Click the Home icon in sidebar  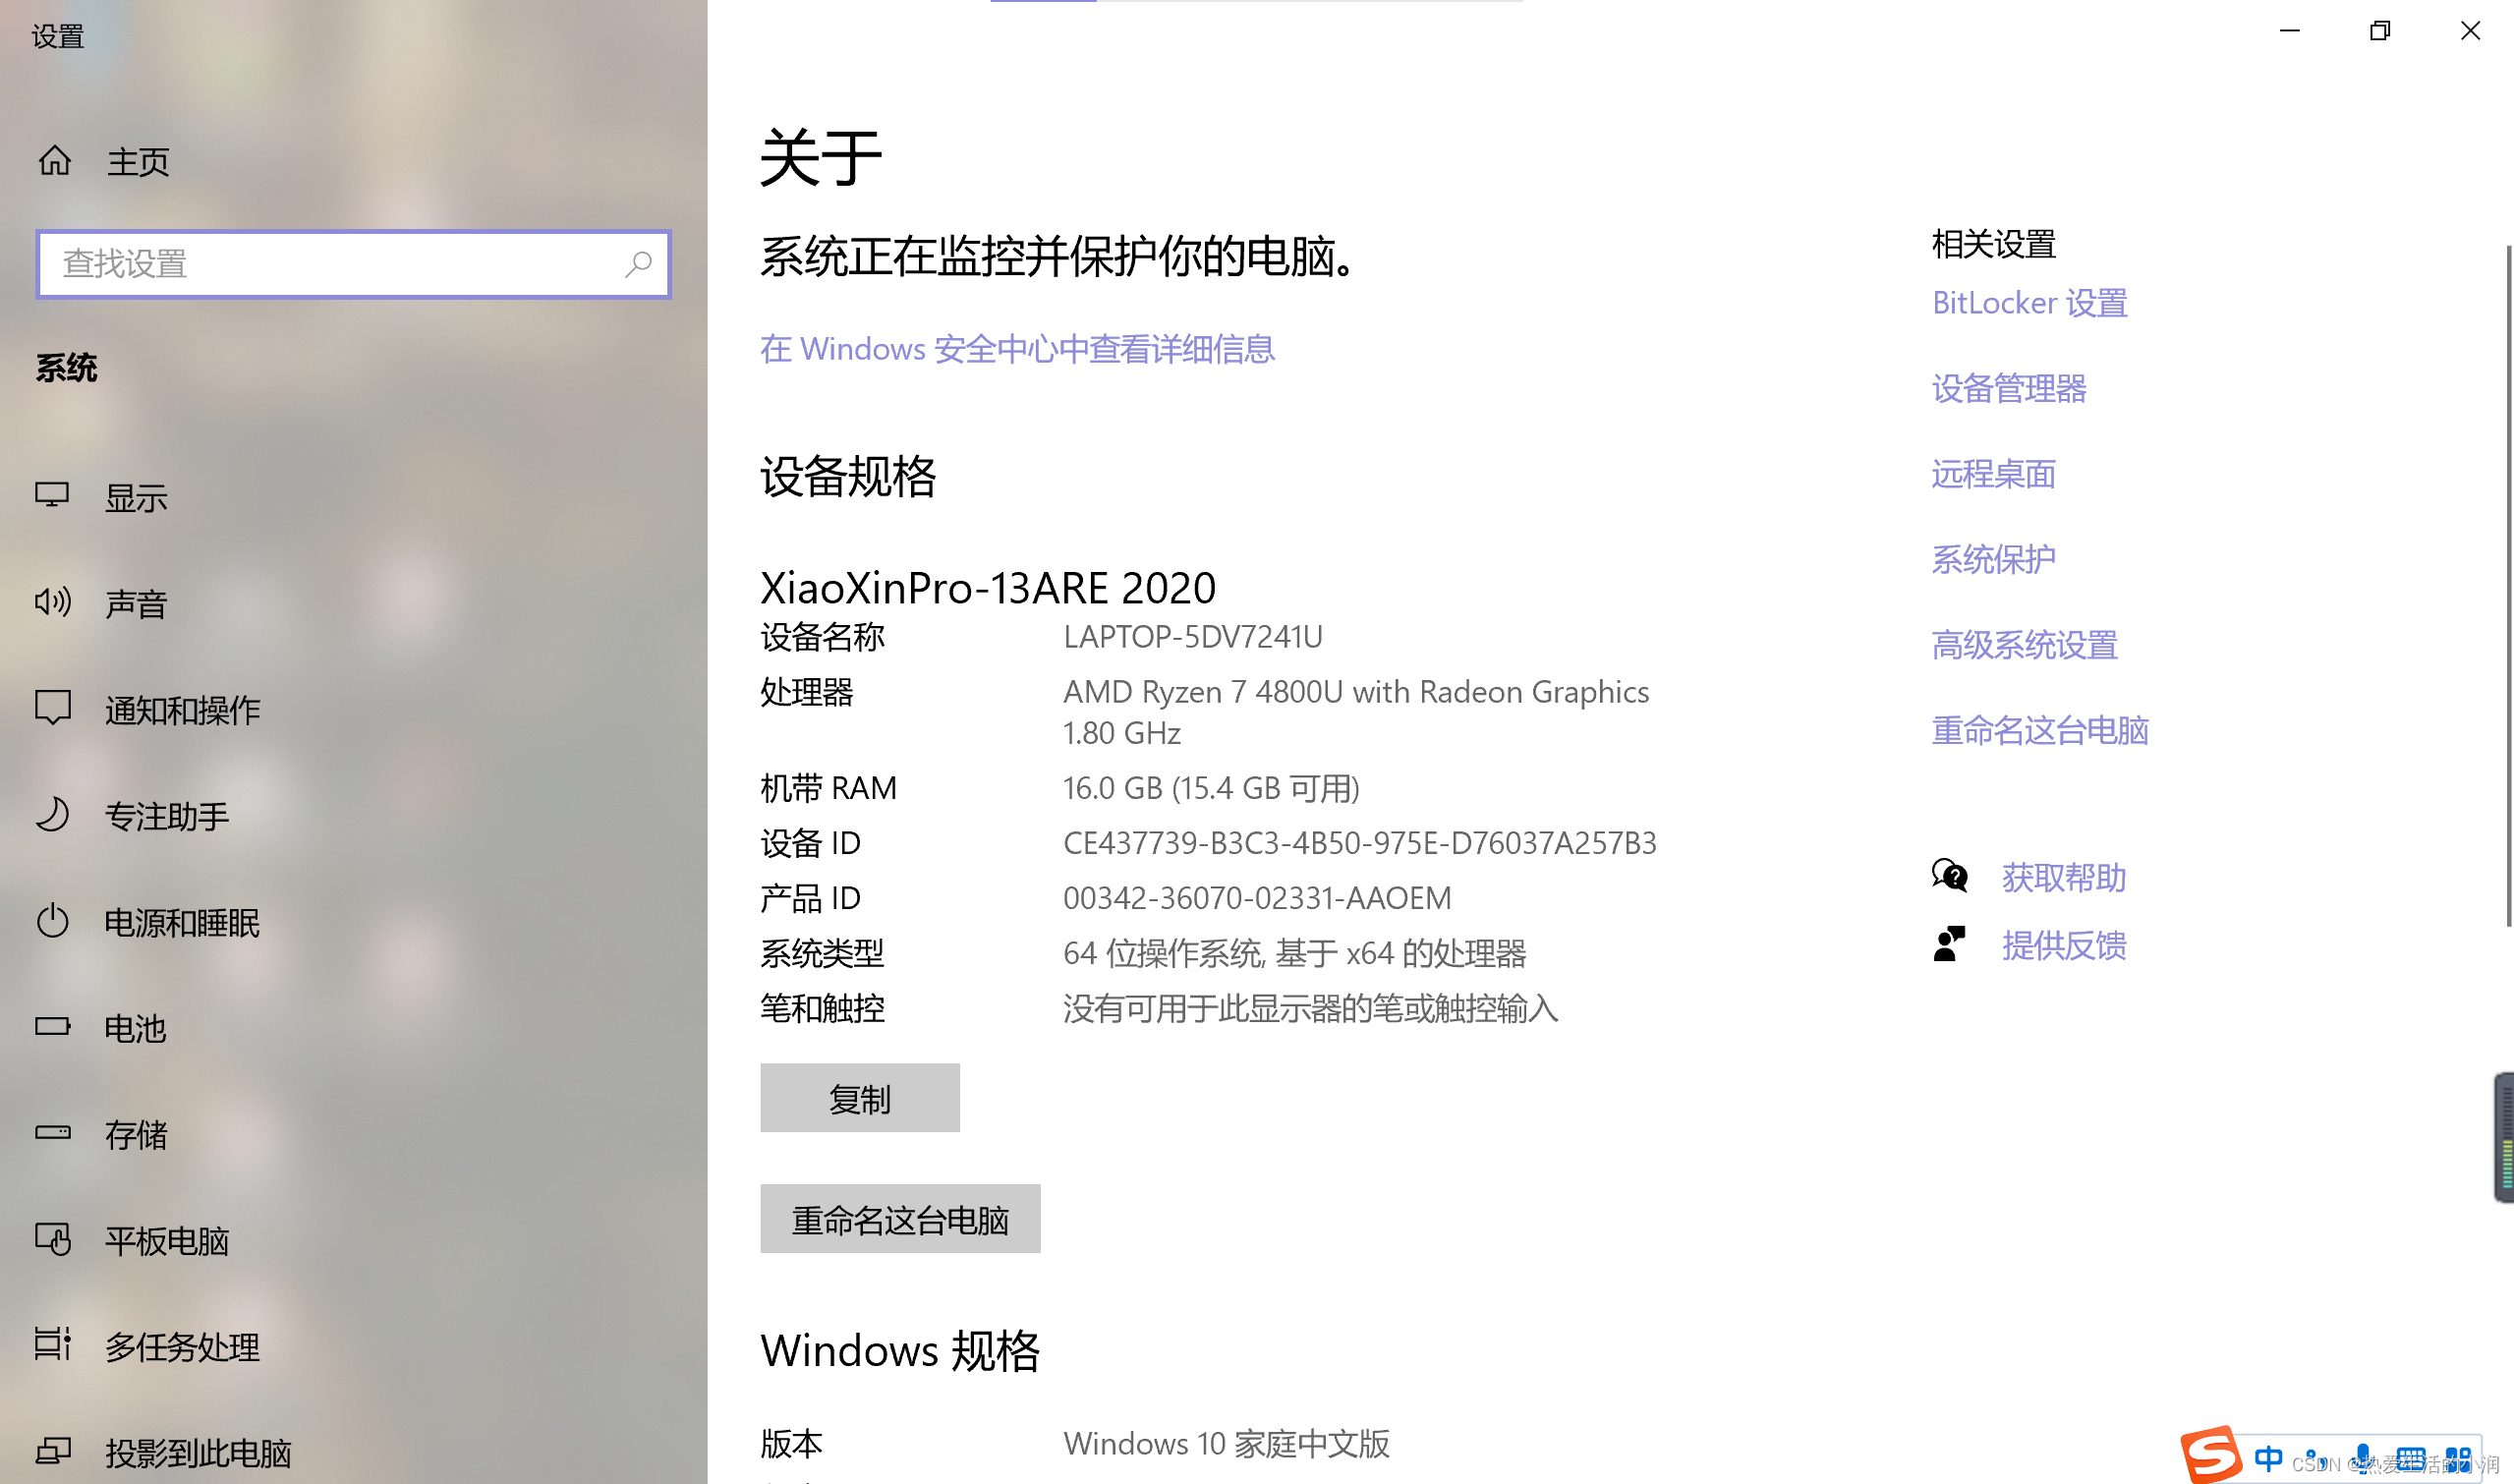point(54,160)
